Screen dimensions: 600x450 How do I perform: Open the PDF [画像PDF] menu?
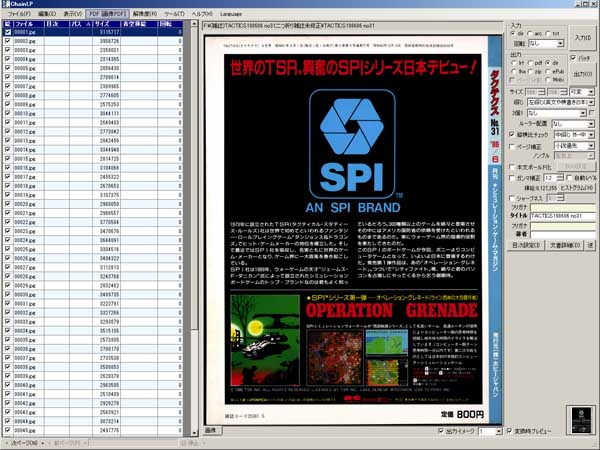[107, 14]
